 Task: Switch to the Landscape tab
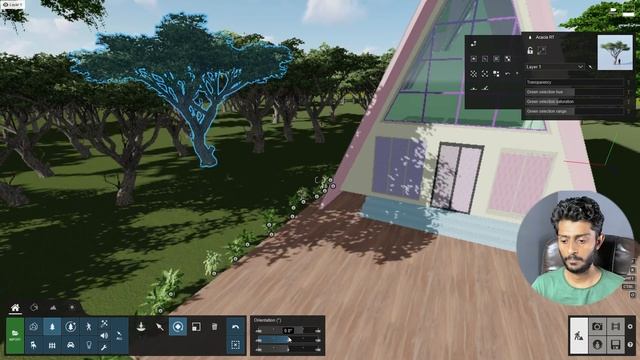click(53, 307)
